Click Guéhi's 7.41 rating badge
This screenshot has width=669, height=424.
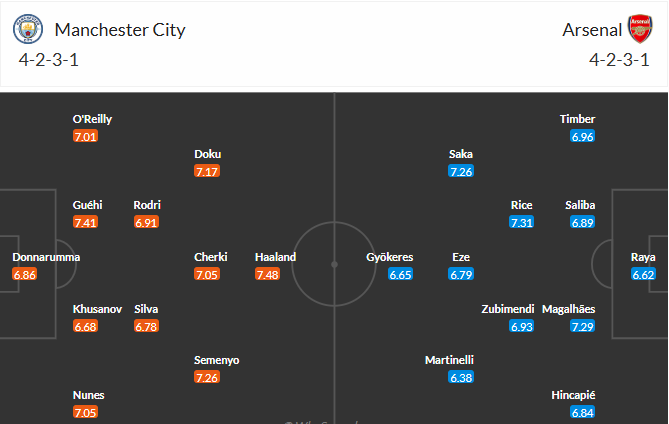tap(85, 222)
